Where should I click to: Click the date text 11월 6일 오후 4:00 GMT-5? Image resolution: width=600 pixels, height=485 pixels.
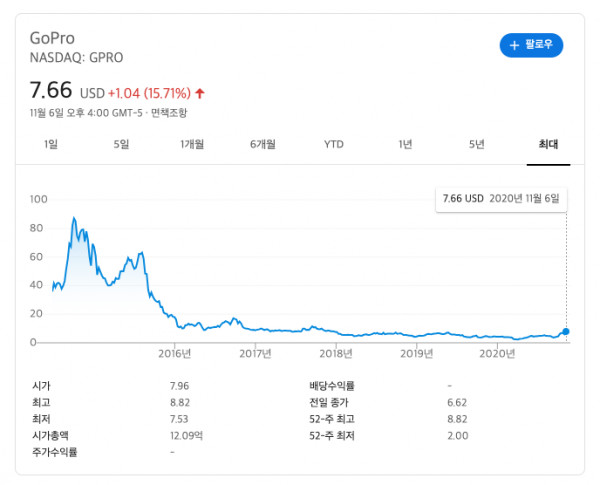pyautogui.click(x=86, y=113)
